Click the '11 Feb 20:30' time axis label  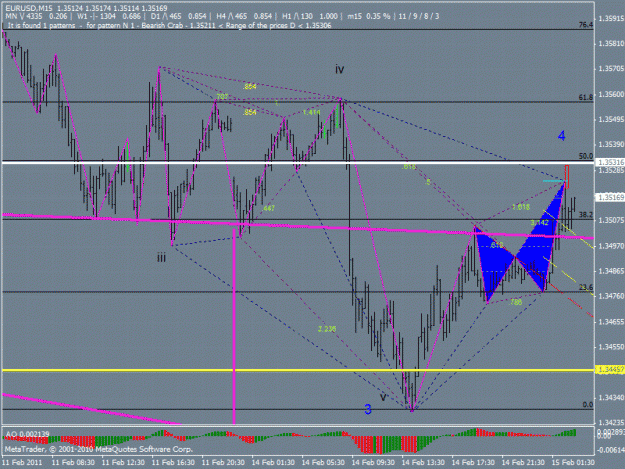223,462
